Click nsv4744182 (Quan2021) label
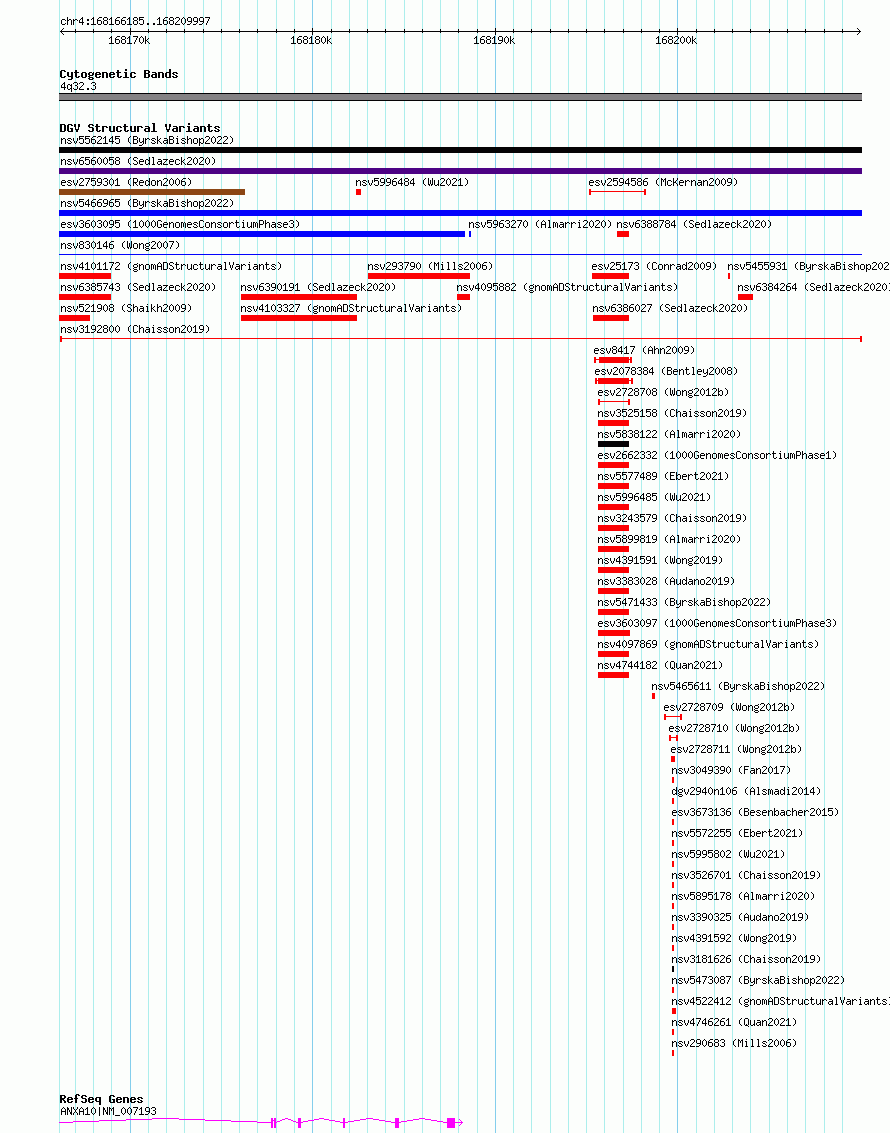Image resolution: width=890 pixels, height=1133 pixels. click(660, 664)
